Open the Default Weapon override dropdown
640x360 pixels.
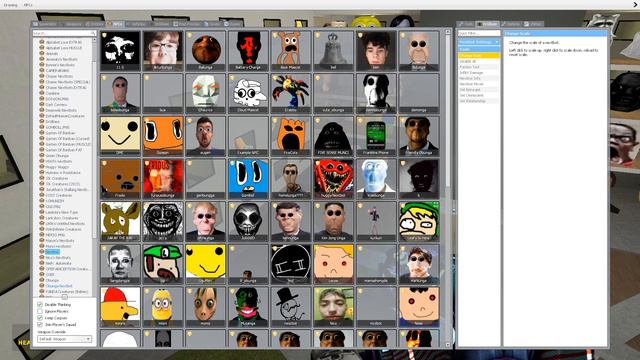point(64,339)
